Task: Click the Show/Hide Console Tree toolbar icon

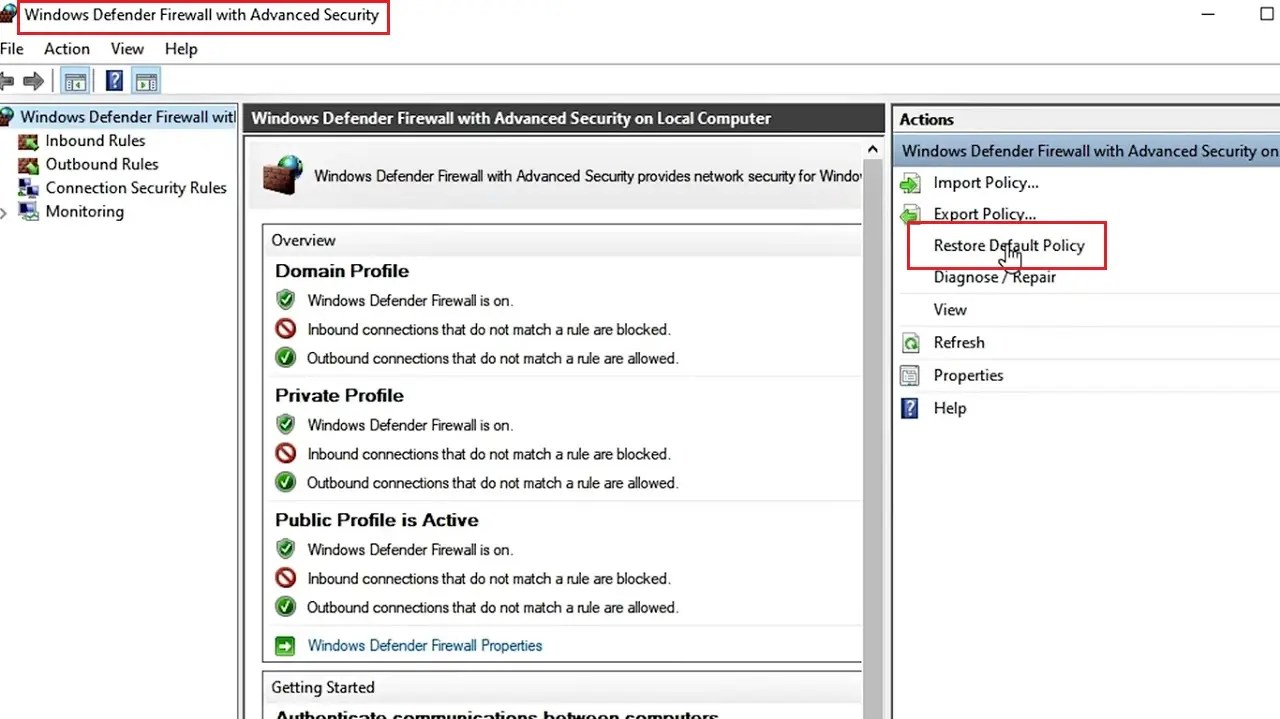Action: pyautogui.click(x=75, y=81)
